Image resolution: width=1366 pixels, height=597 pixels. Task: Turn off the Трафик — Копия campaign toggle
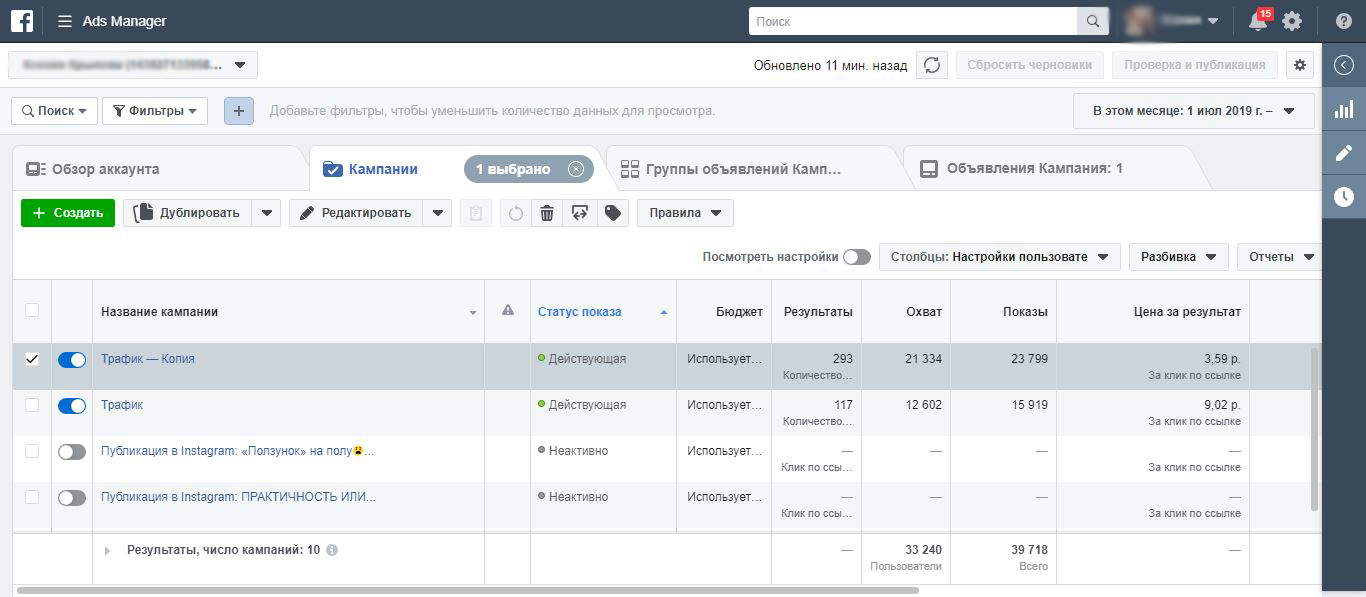coord(72,360)
